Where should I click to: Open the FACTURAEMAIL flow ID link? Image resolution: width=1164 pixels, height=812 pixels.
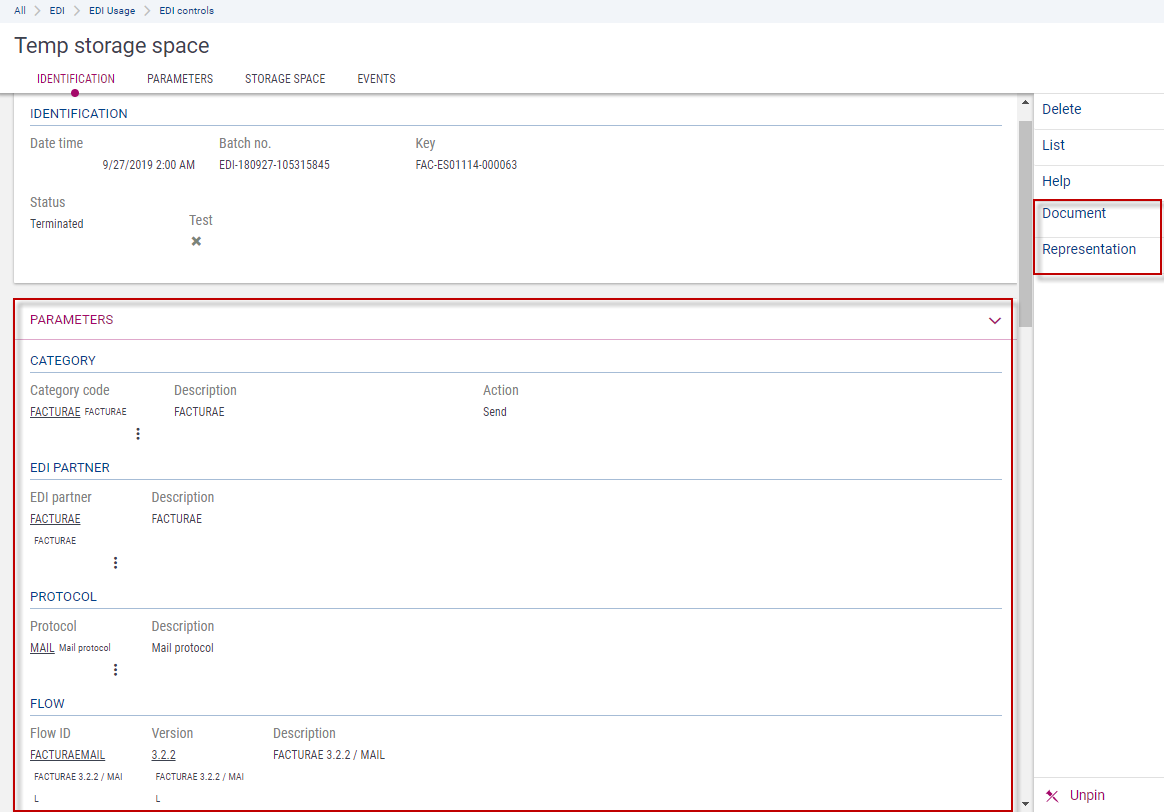67,755
